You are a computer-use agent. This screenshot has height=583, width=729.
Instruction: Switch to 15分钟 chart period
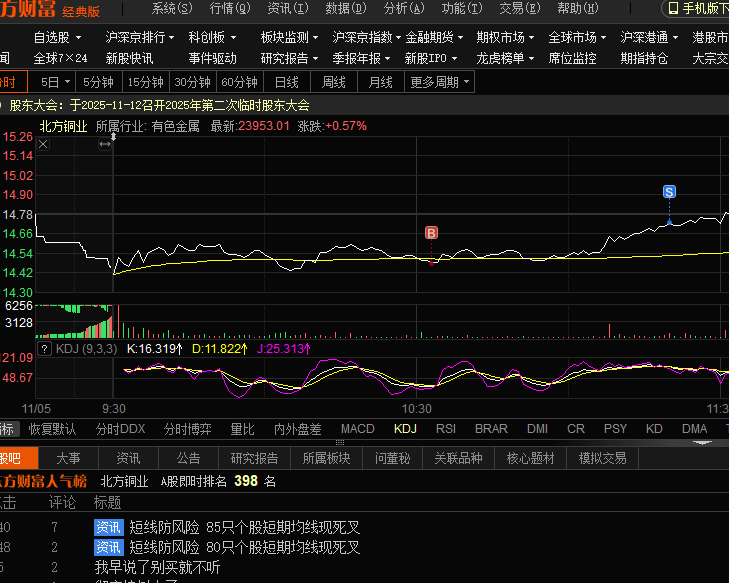click(x=146, y=82)
